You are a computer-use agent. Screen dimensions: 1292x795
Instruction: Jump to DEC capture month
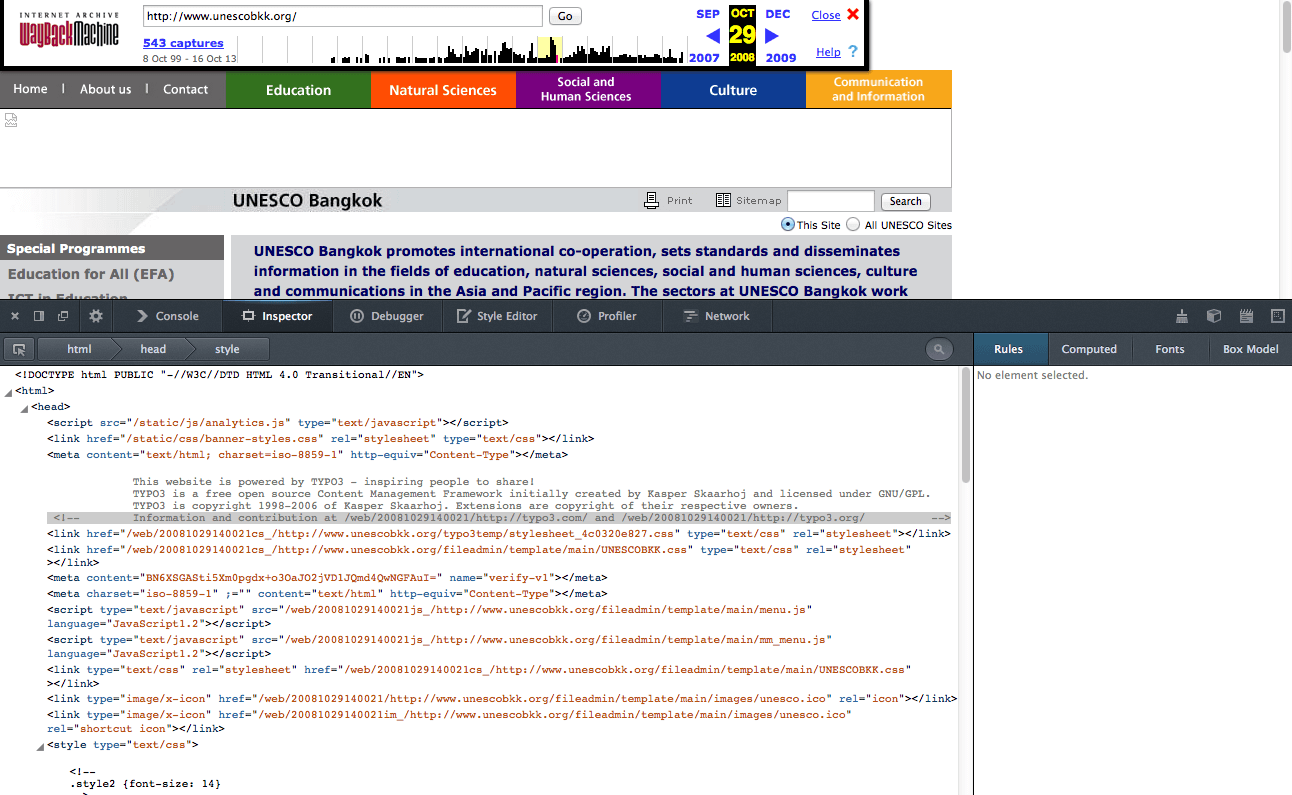pyautogui.click(x=778, y=14)
